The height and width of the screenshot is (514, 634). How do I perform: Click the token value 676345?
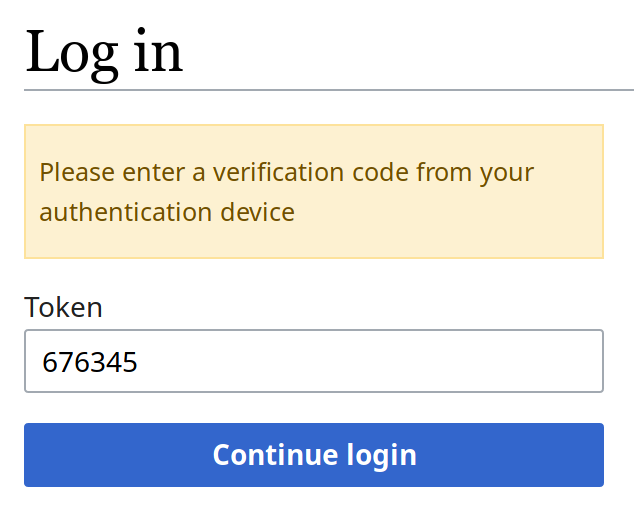89,362
